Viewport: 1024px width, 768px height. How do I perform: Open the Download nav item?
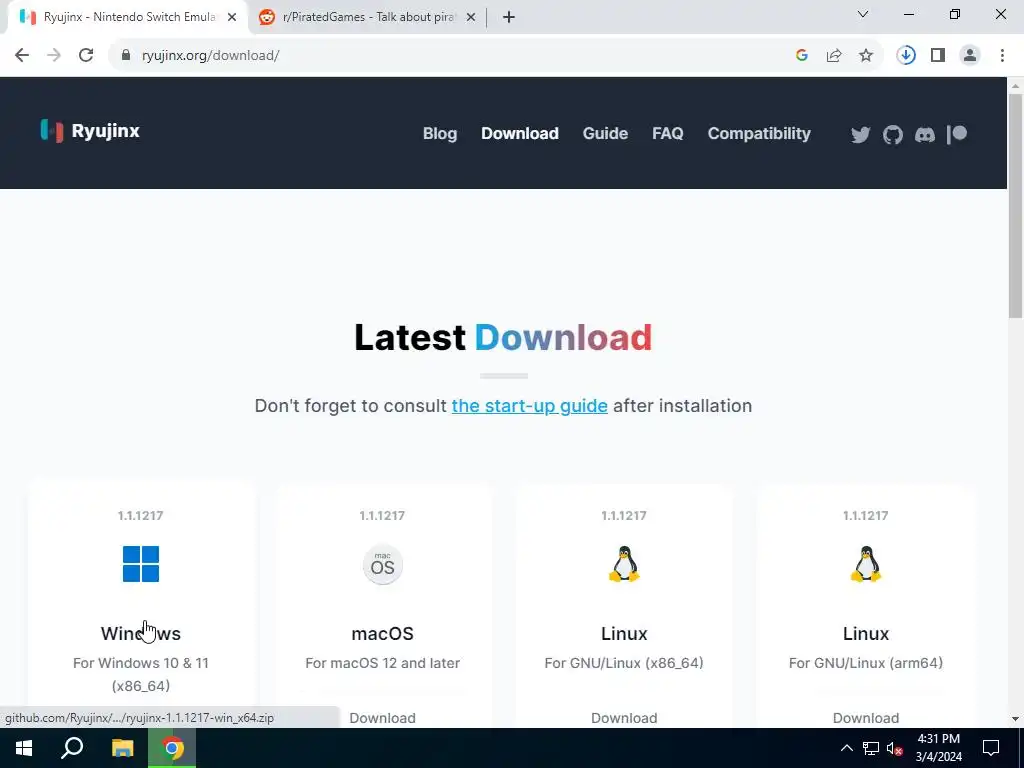pos(520,134)
